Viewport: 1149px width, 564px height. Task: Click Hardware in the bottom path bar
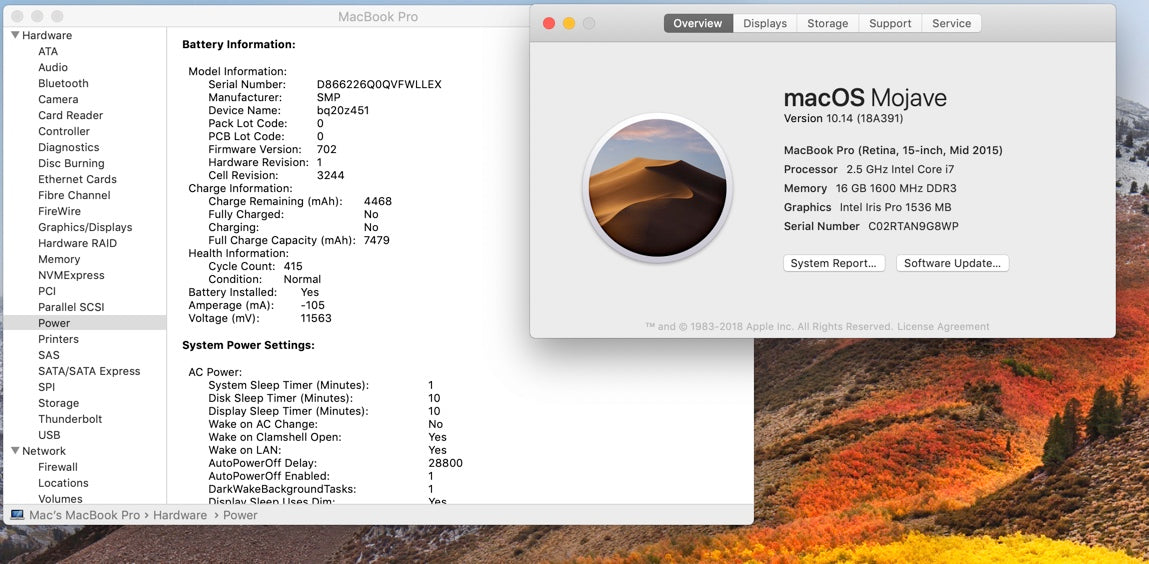point(180,515)
